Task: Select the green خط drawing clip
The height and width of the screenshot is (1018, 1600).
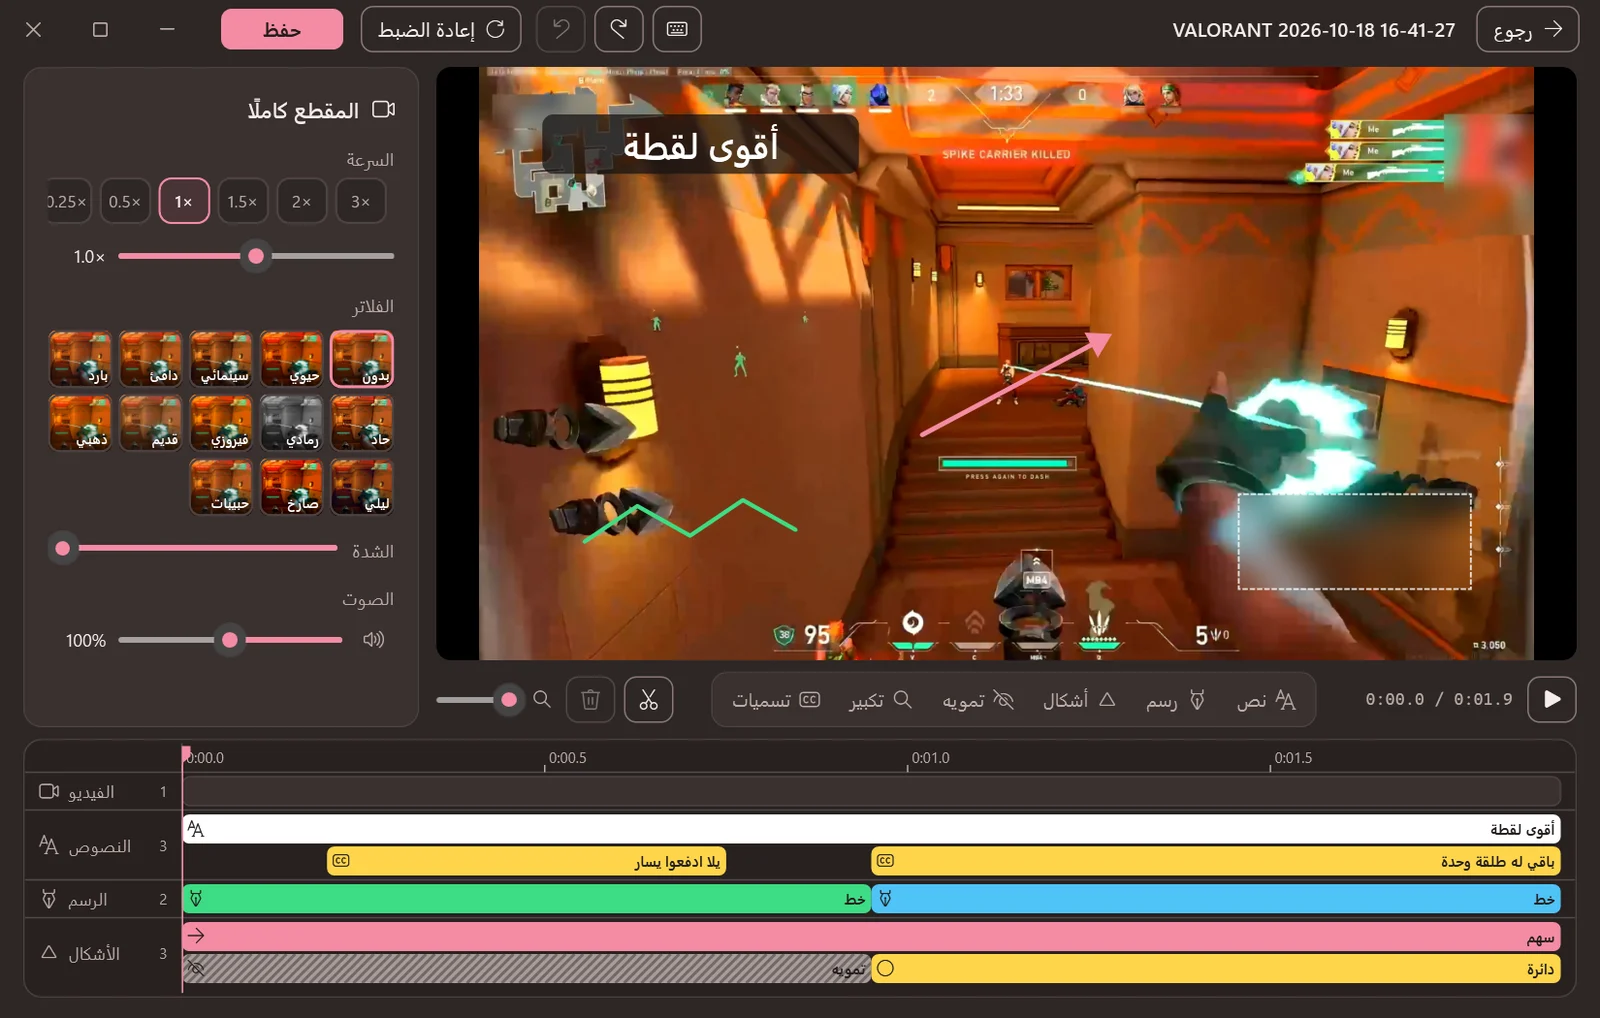Action: click(527, 899)
